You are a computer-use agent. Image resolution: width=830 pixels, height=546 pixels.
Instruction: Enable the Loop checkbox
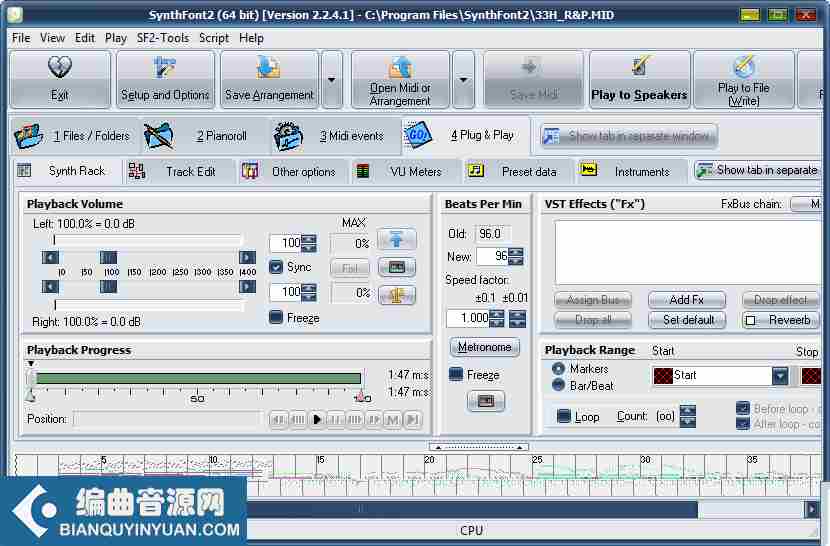[x=564, y=416]
